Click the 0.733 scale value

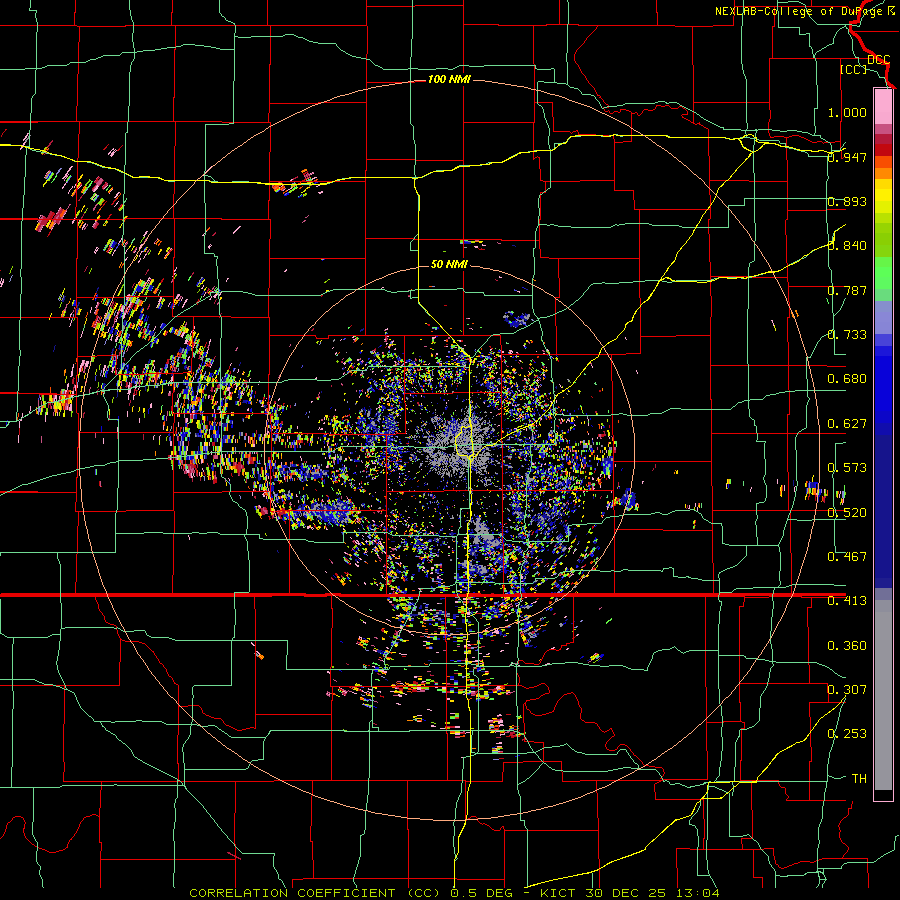tap(847, 334)
